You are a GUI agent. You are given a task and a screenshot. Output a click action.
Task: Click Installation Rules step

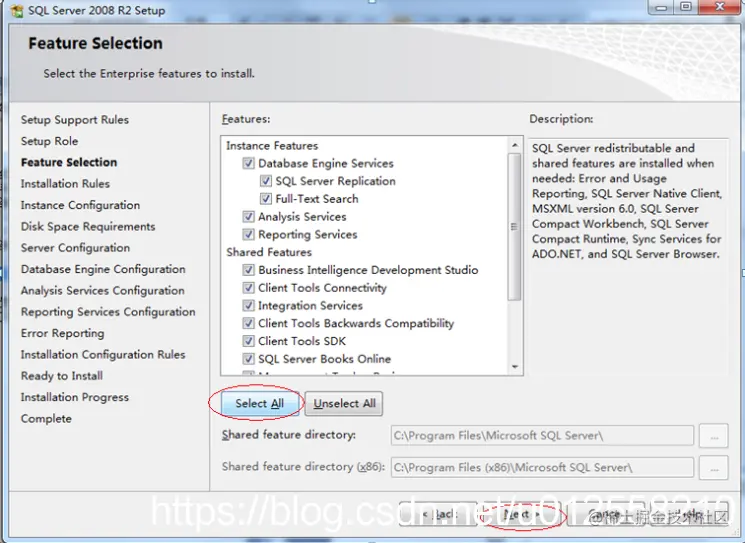tap(65, 184)
